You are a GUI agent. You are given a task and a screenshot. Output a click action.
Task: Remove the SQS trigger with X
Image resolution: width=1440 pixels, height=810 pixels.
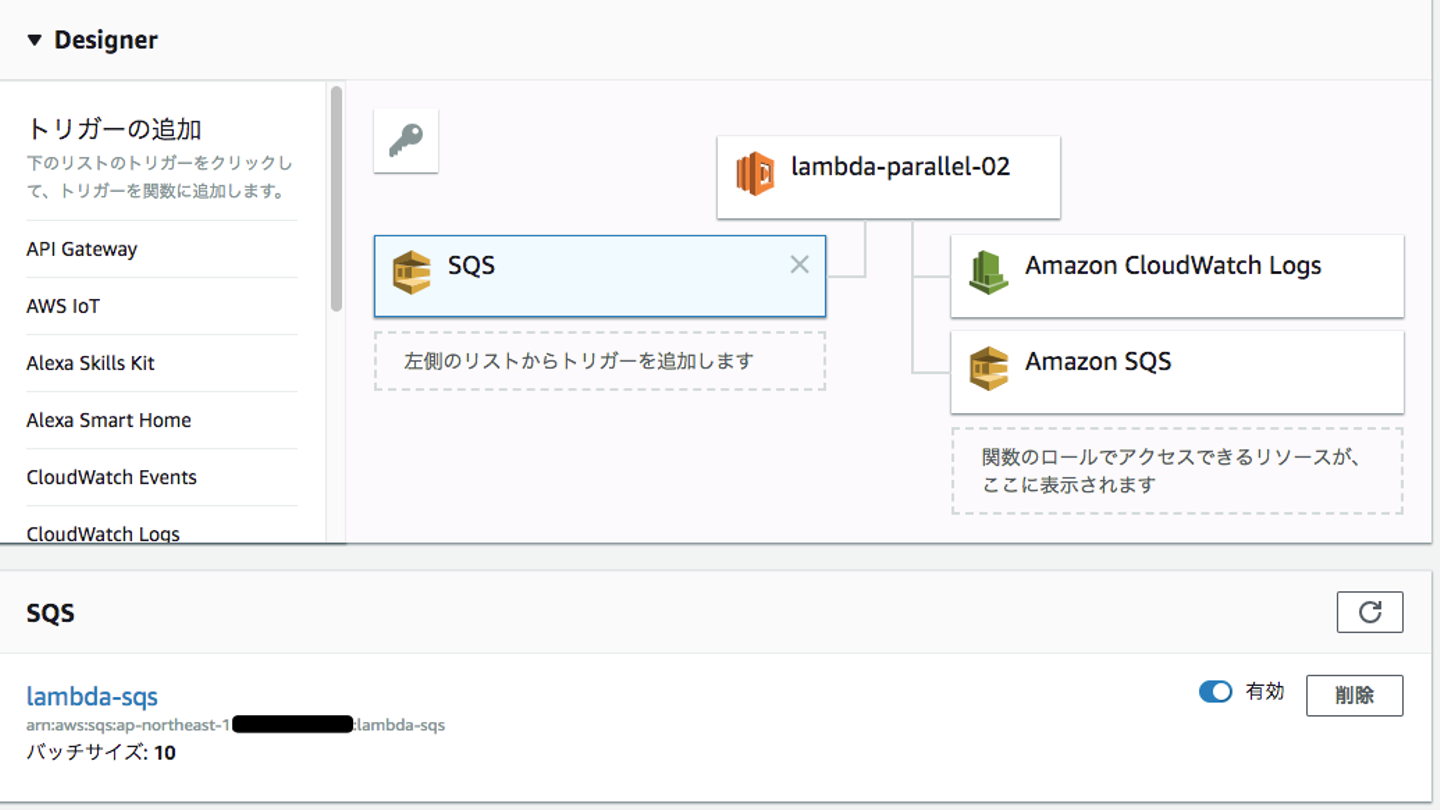click(x=799, y=264)
